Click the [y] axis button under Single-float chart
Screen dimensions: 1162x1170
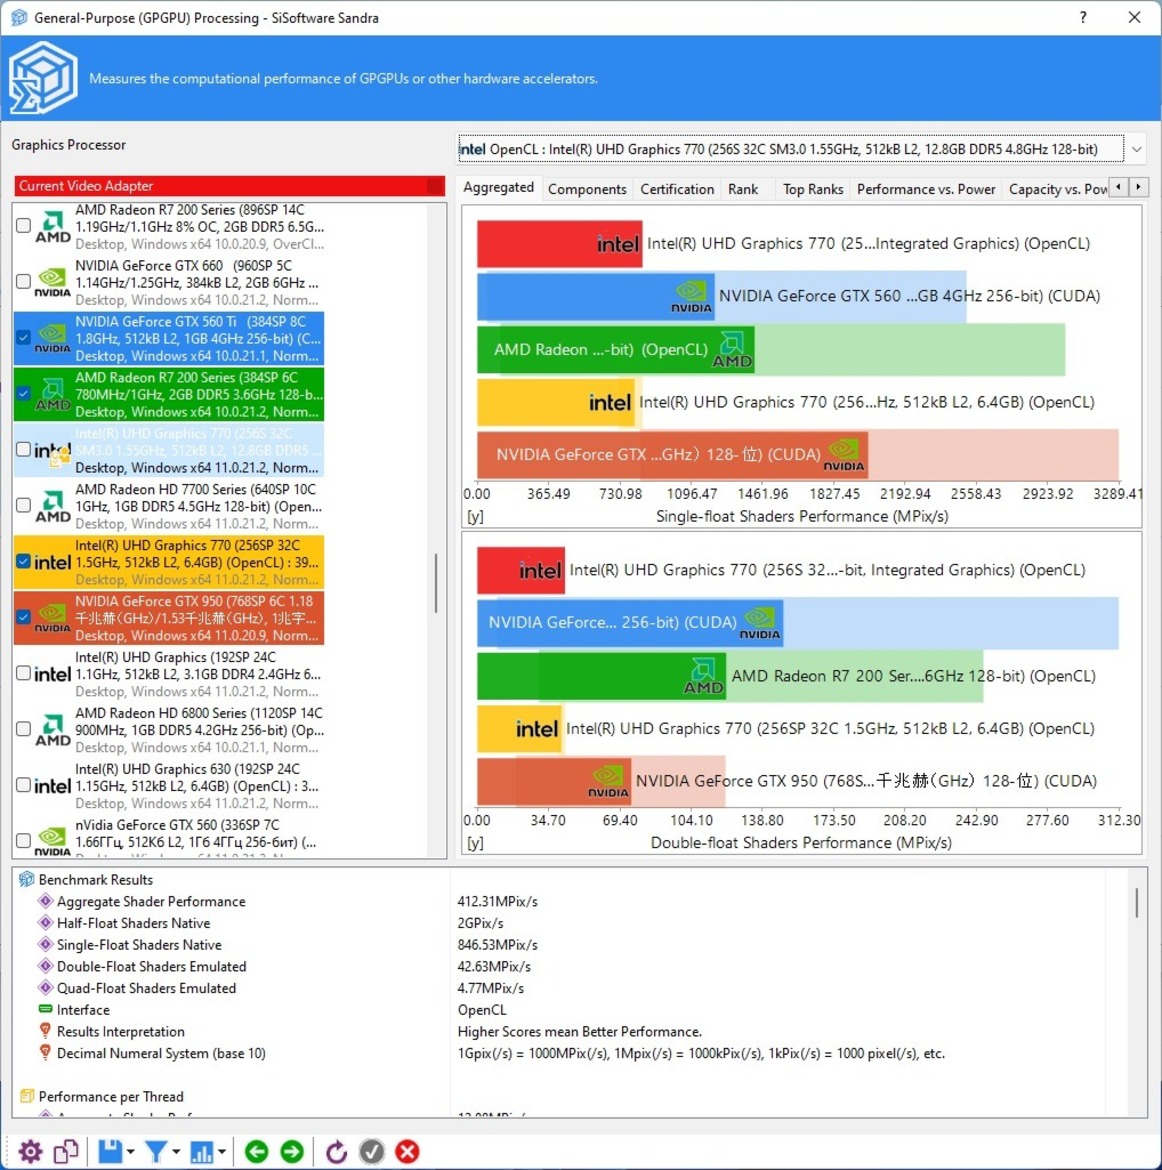475,516
